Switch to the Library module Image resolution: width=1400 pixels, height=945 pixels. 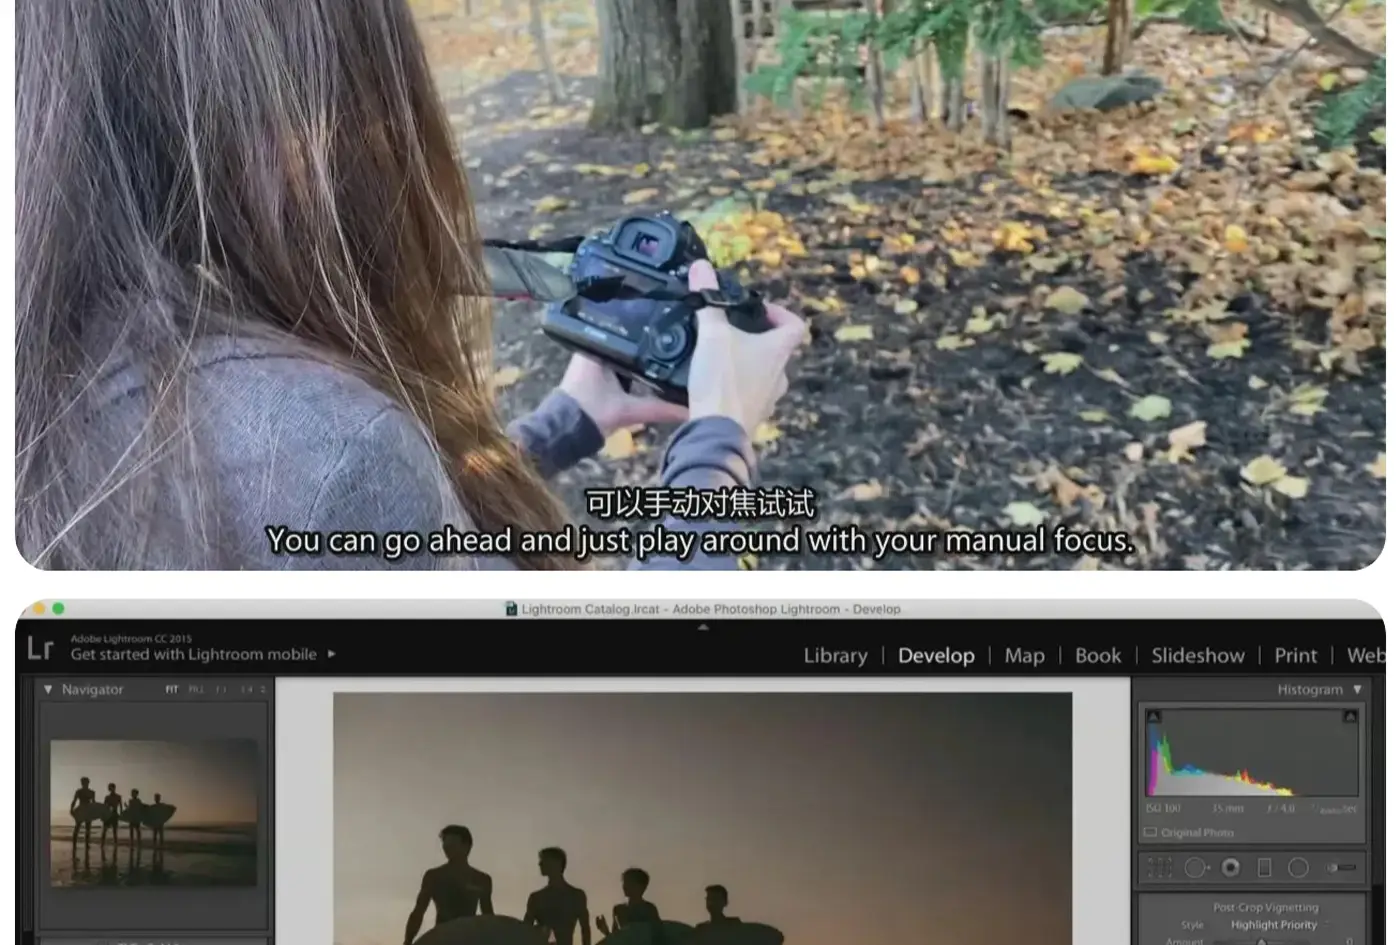(835, 656)
